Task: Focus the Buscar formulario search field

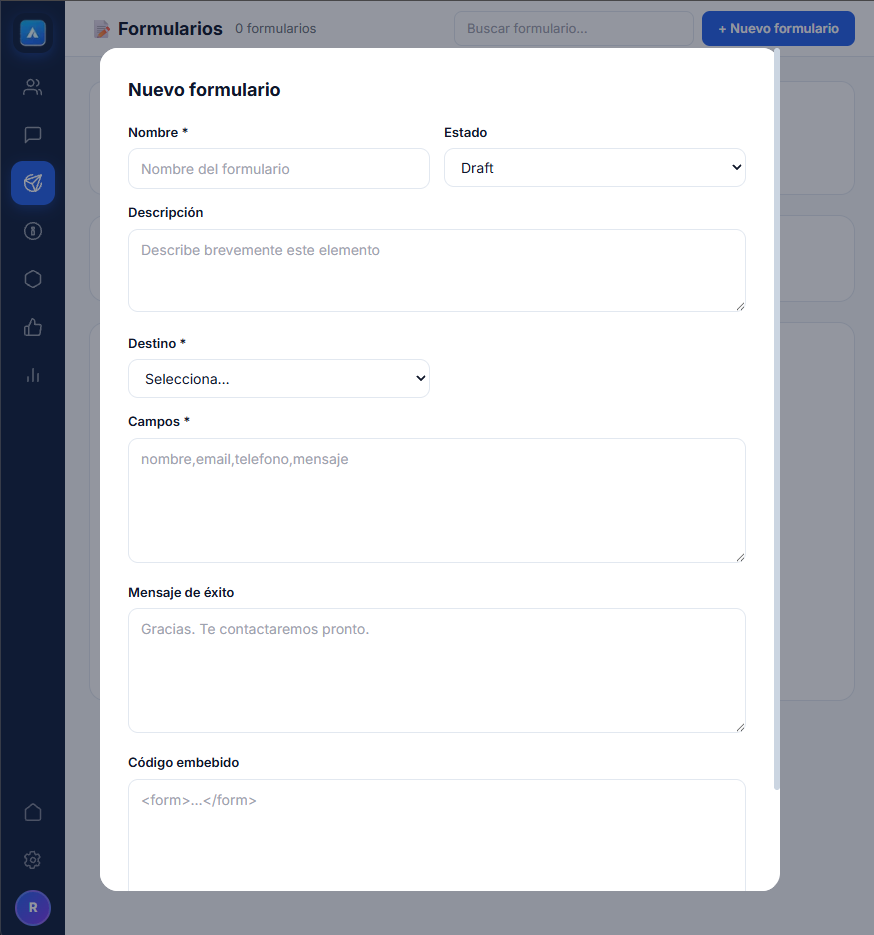Action: click(x=574, y=29)
